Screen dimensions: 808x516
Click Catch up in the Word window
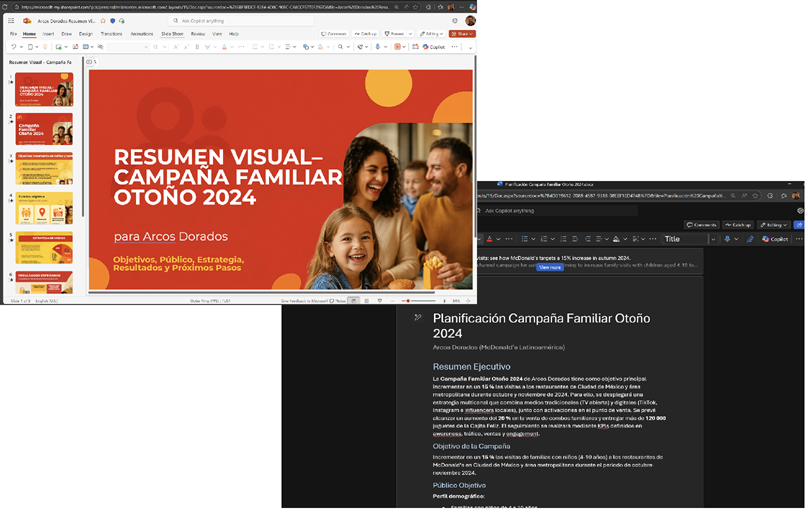click(738, 225)
